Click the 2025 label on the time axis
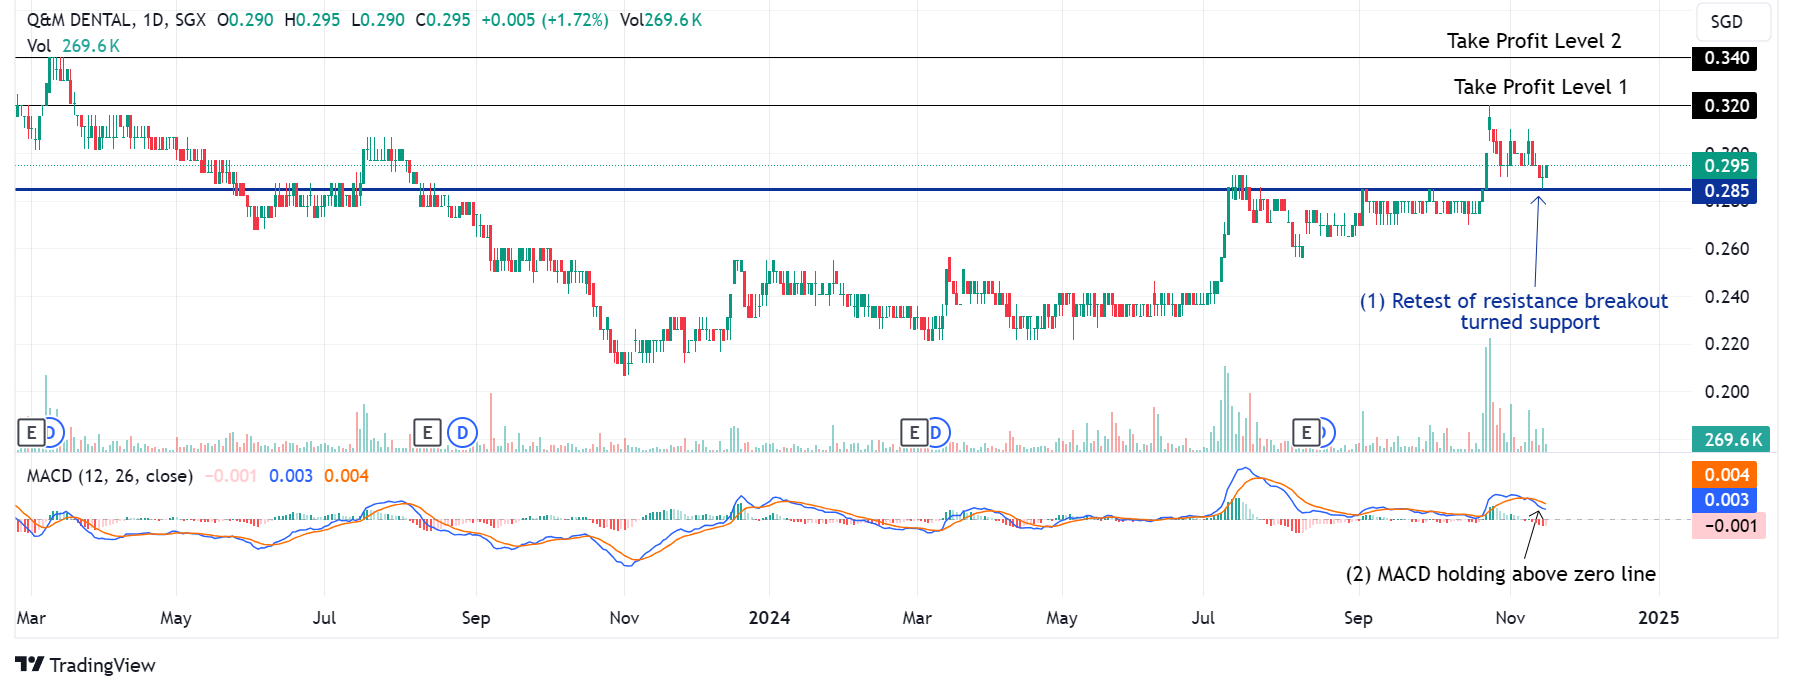1793x691 pixels. point(1659,618)
